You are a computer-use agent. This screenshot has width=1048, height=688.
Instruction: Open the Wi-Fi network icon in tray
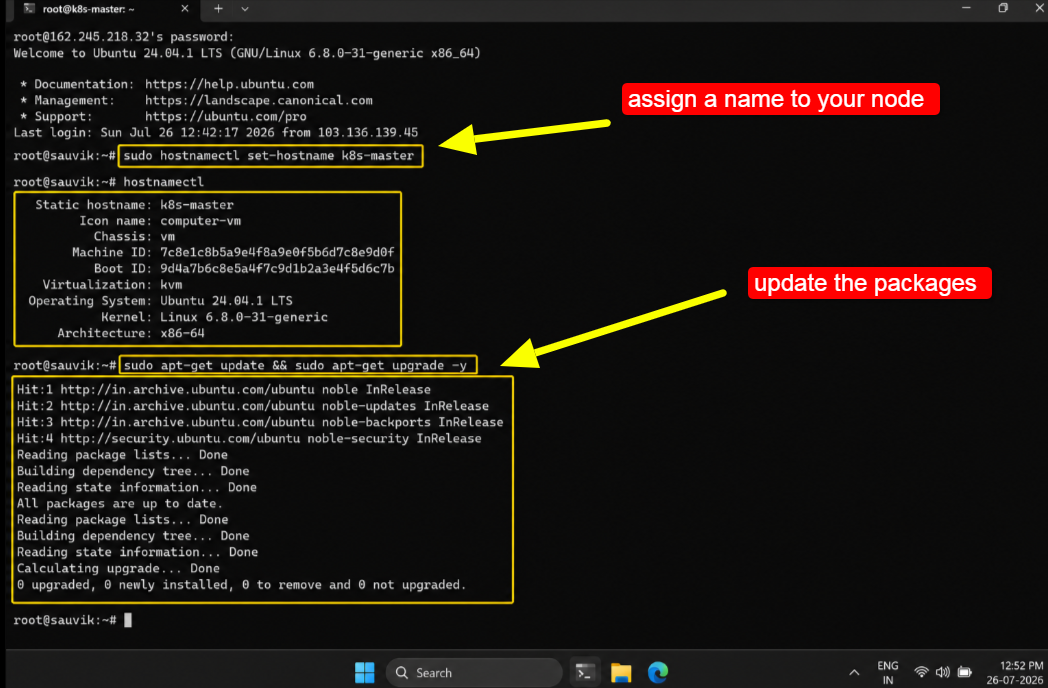coord(921,672)
